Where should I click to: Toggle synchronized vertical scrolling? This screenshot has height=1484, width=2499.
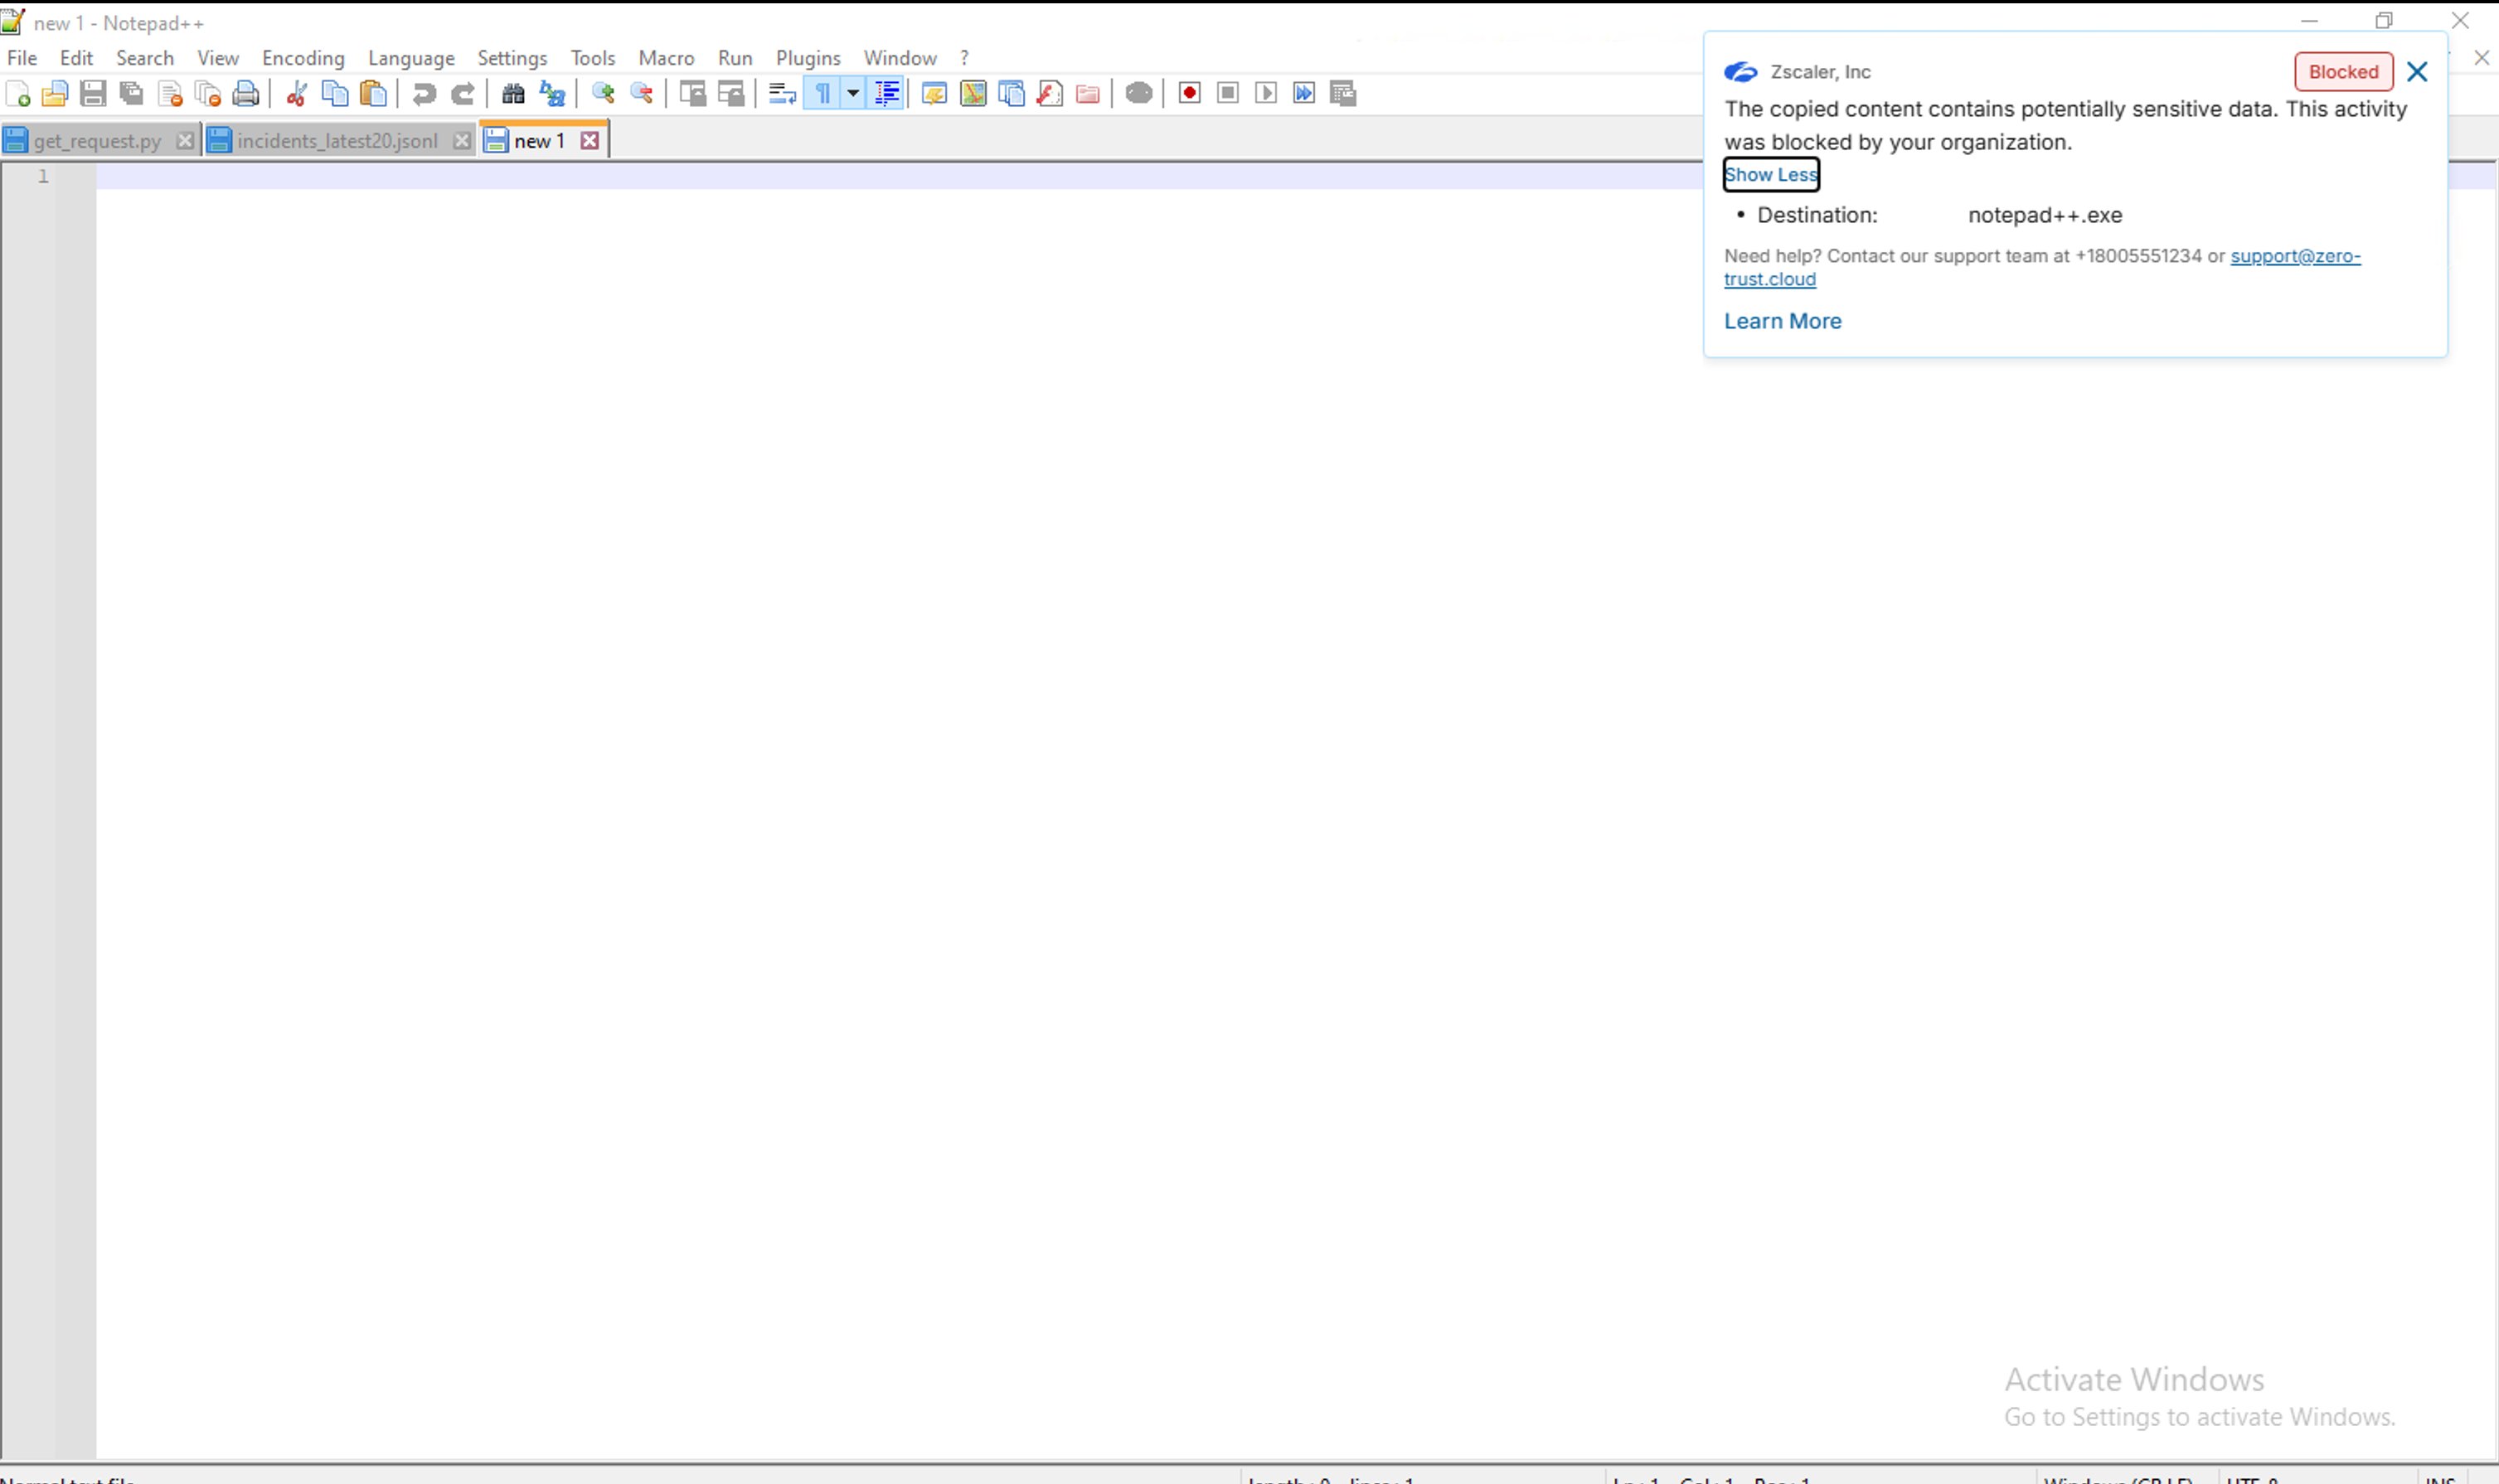[x=692, y=94]
